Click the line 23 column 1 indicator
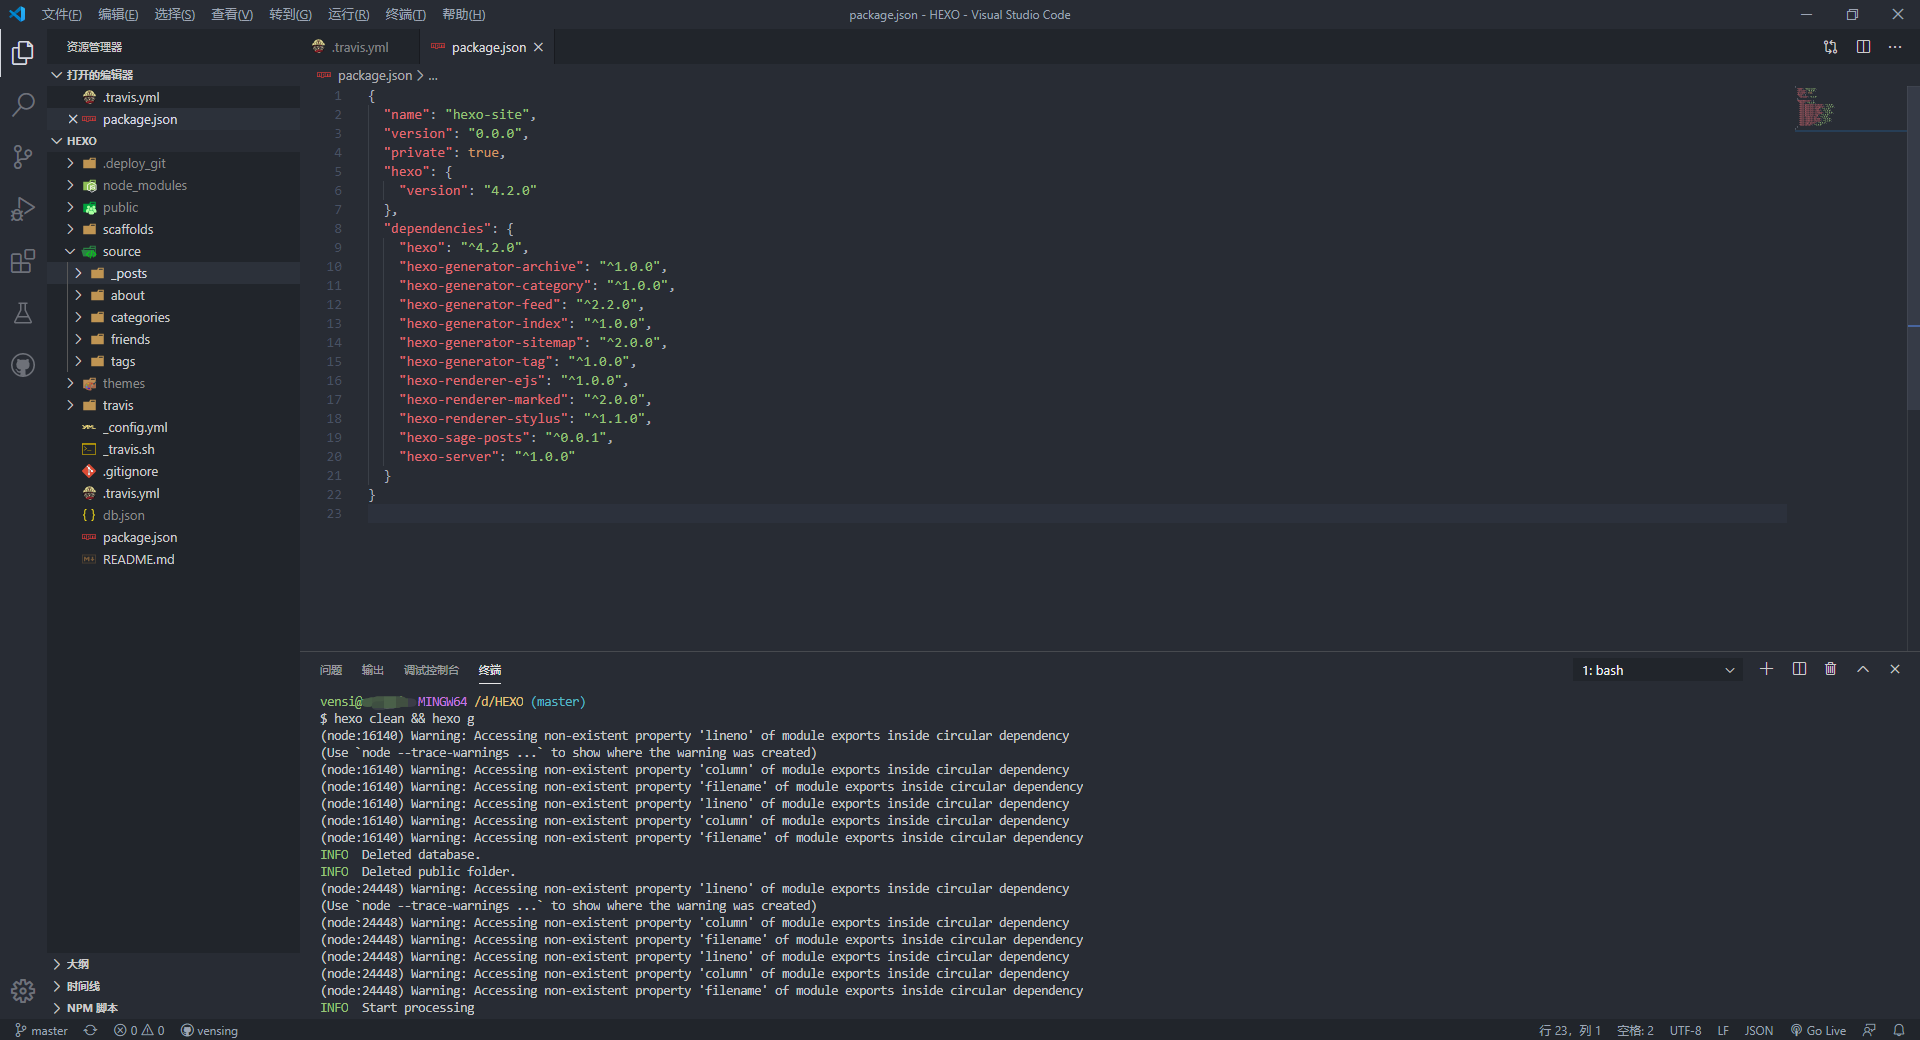The image size is (1920, 1040). point(1570,1030)
